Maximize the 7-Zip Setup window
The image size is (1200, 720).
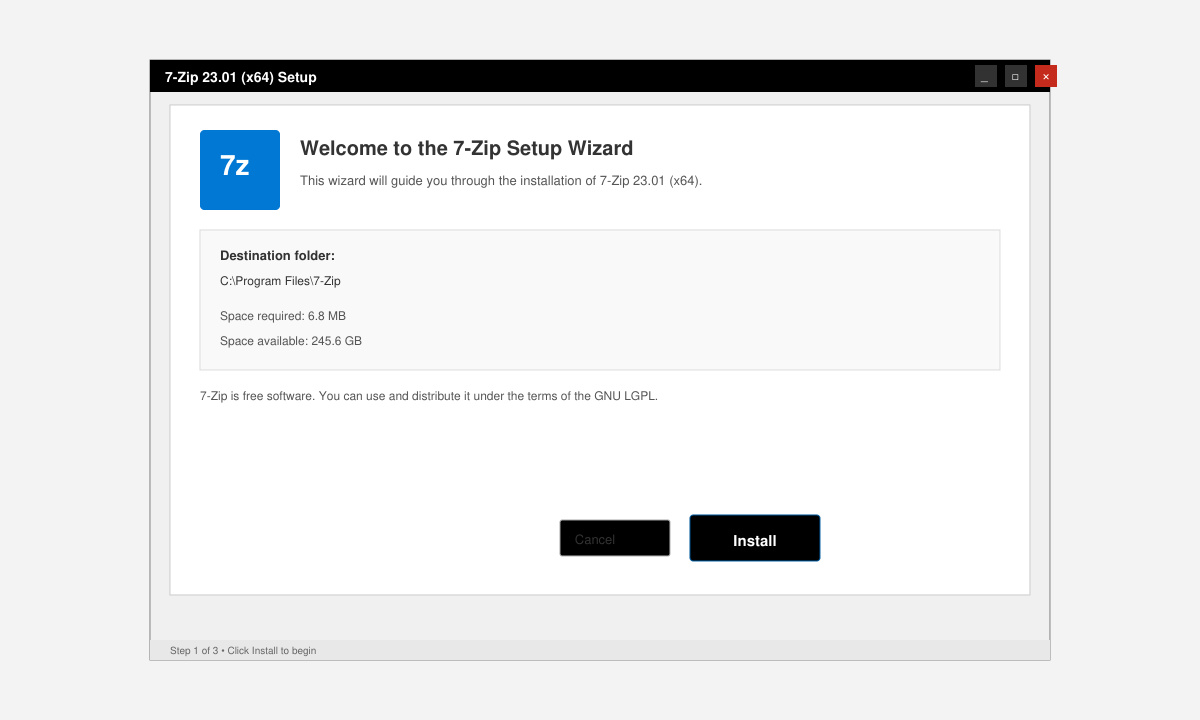pyautogui.click(x=1016, y=76)
